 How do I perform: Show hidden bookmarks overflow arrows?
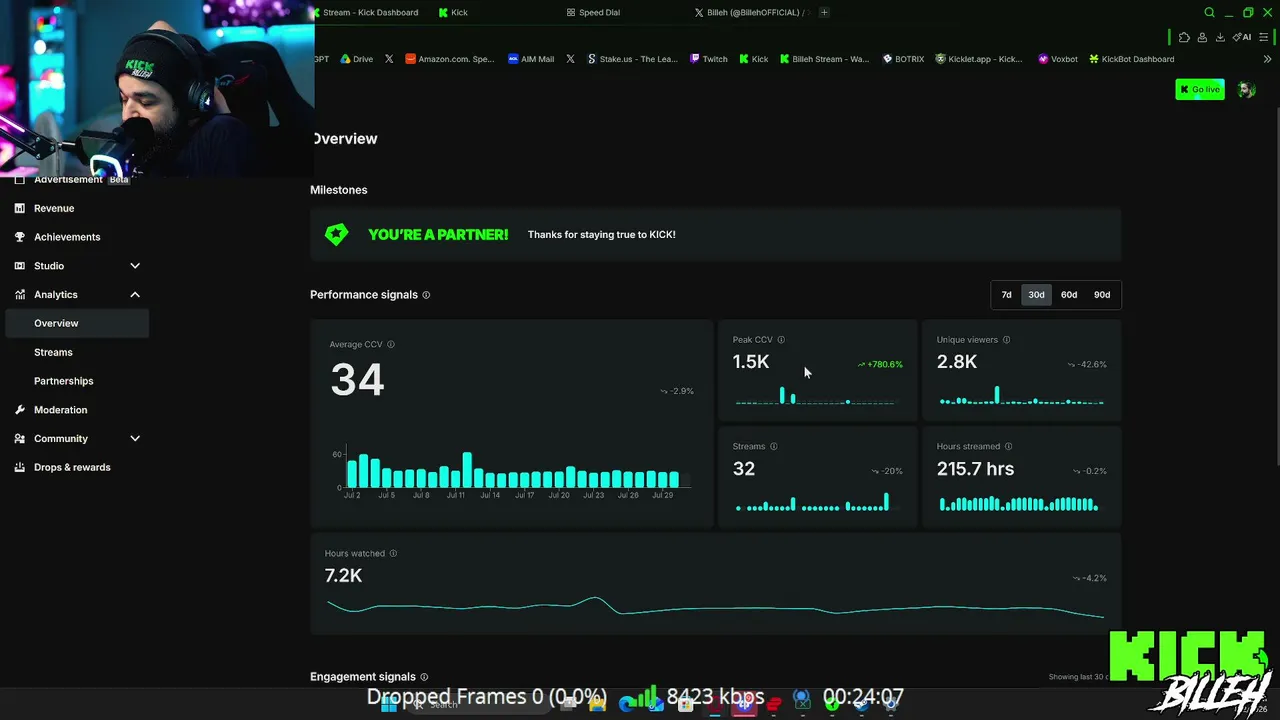[x=1268, y=59]
